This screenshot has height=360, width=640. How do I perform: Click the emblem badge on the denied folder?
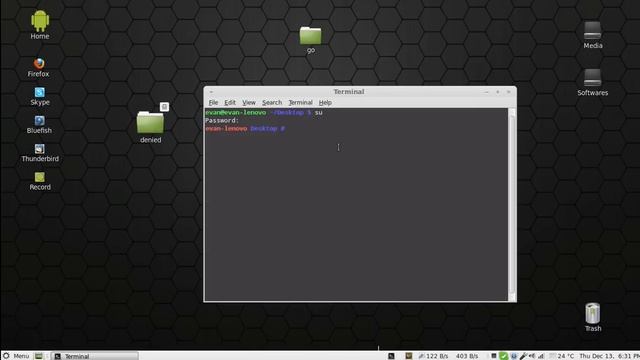[x=164, y=107]
